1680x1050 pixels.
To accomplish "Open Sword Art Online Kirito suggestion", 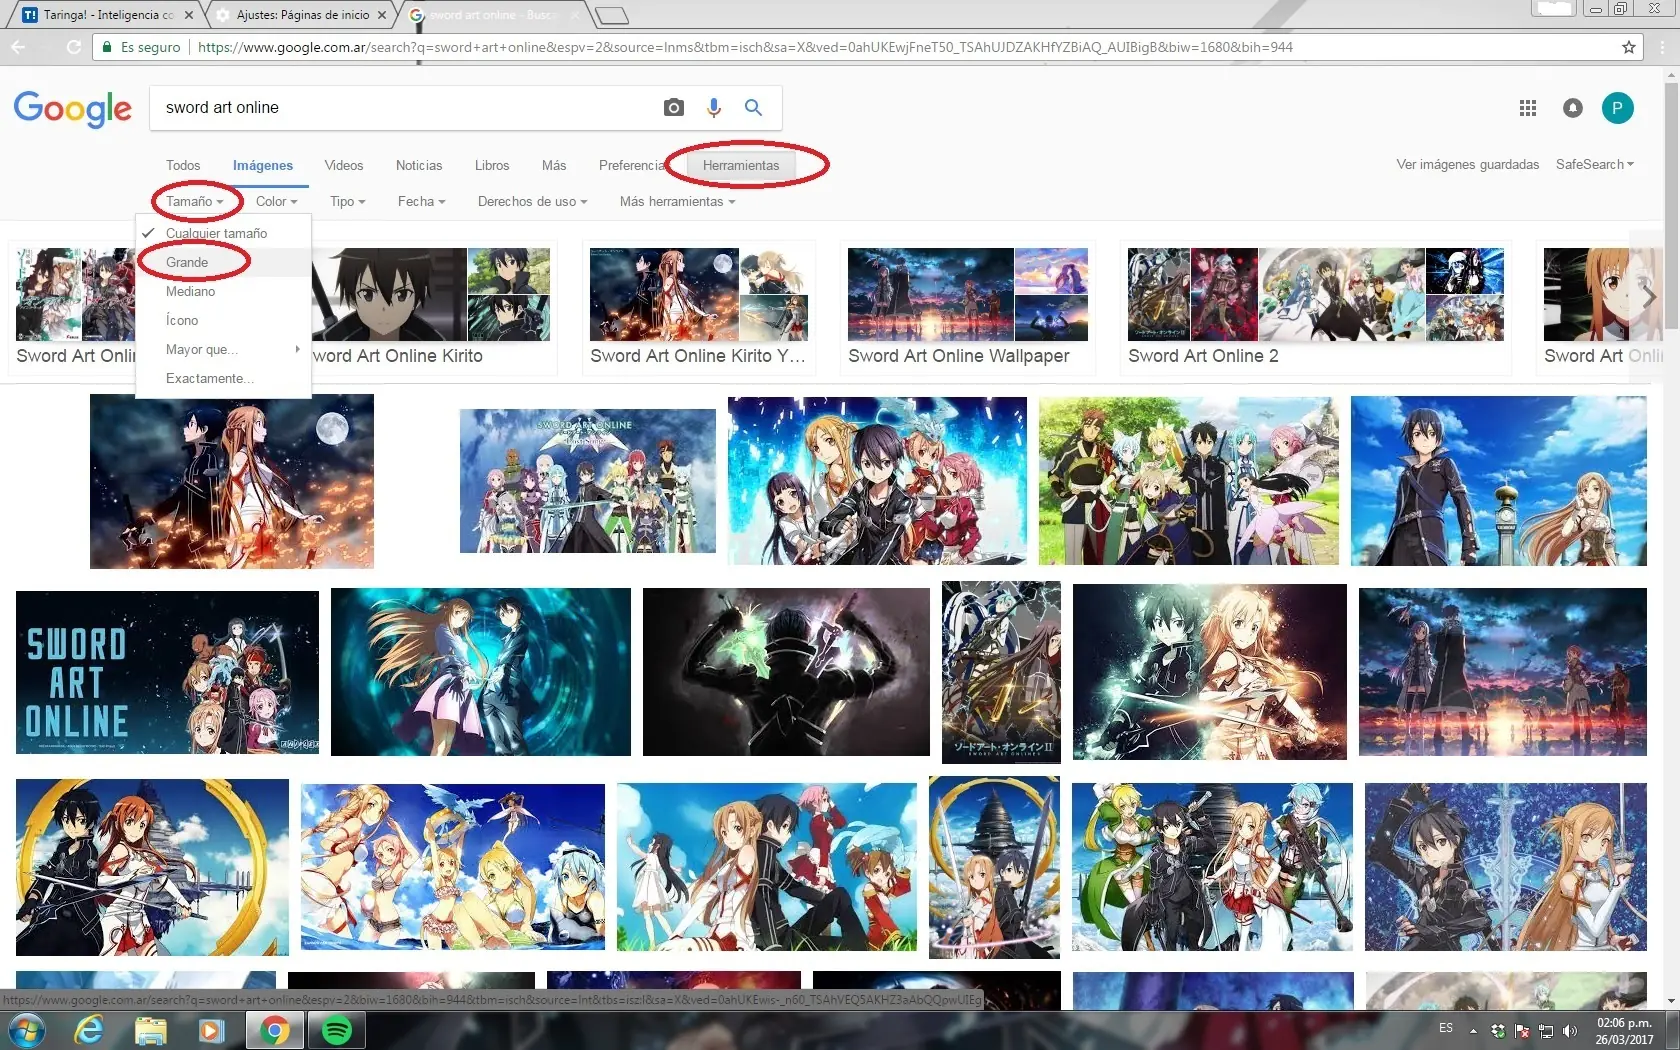I will [x=431, y=307].
